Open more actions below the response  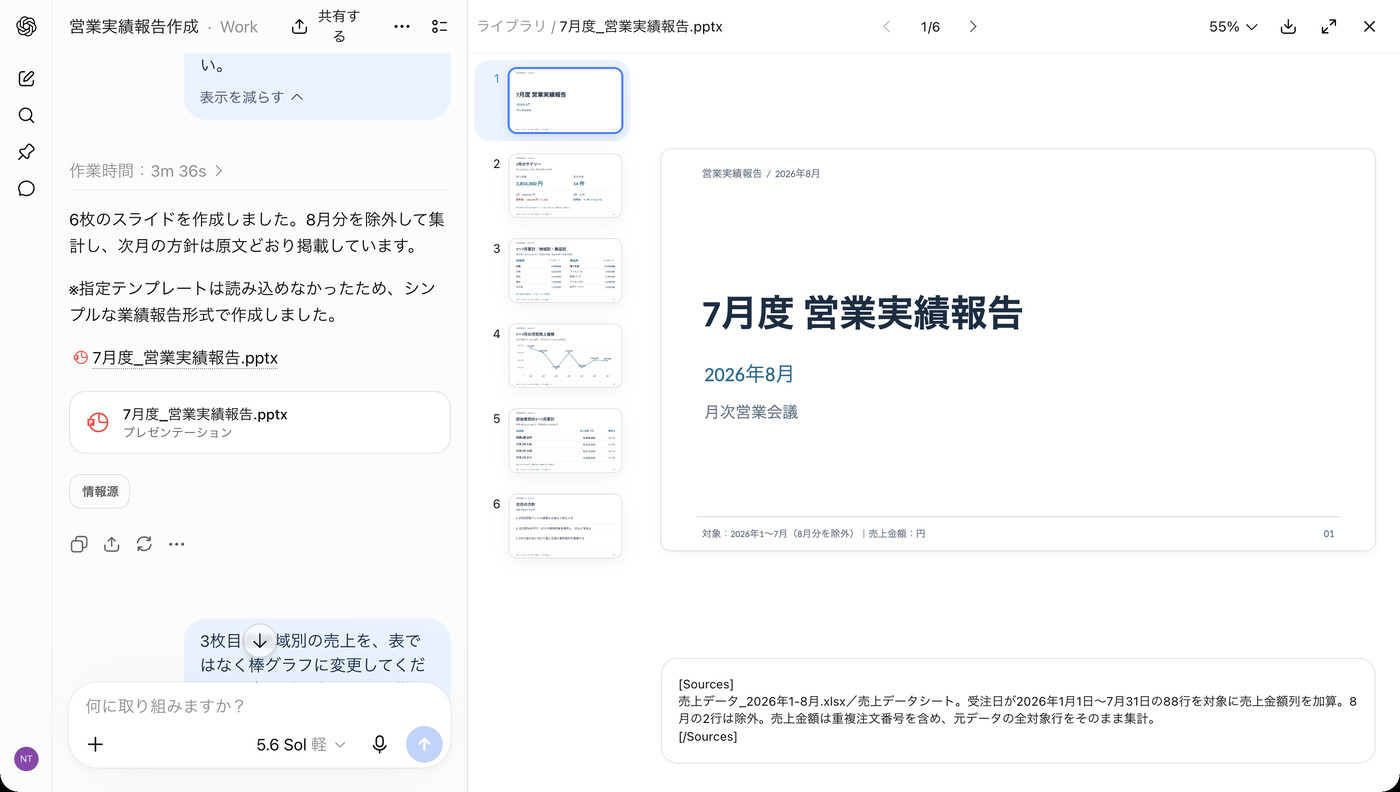coord(177,544)
